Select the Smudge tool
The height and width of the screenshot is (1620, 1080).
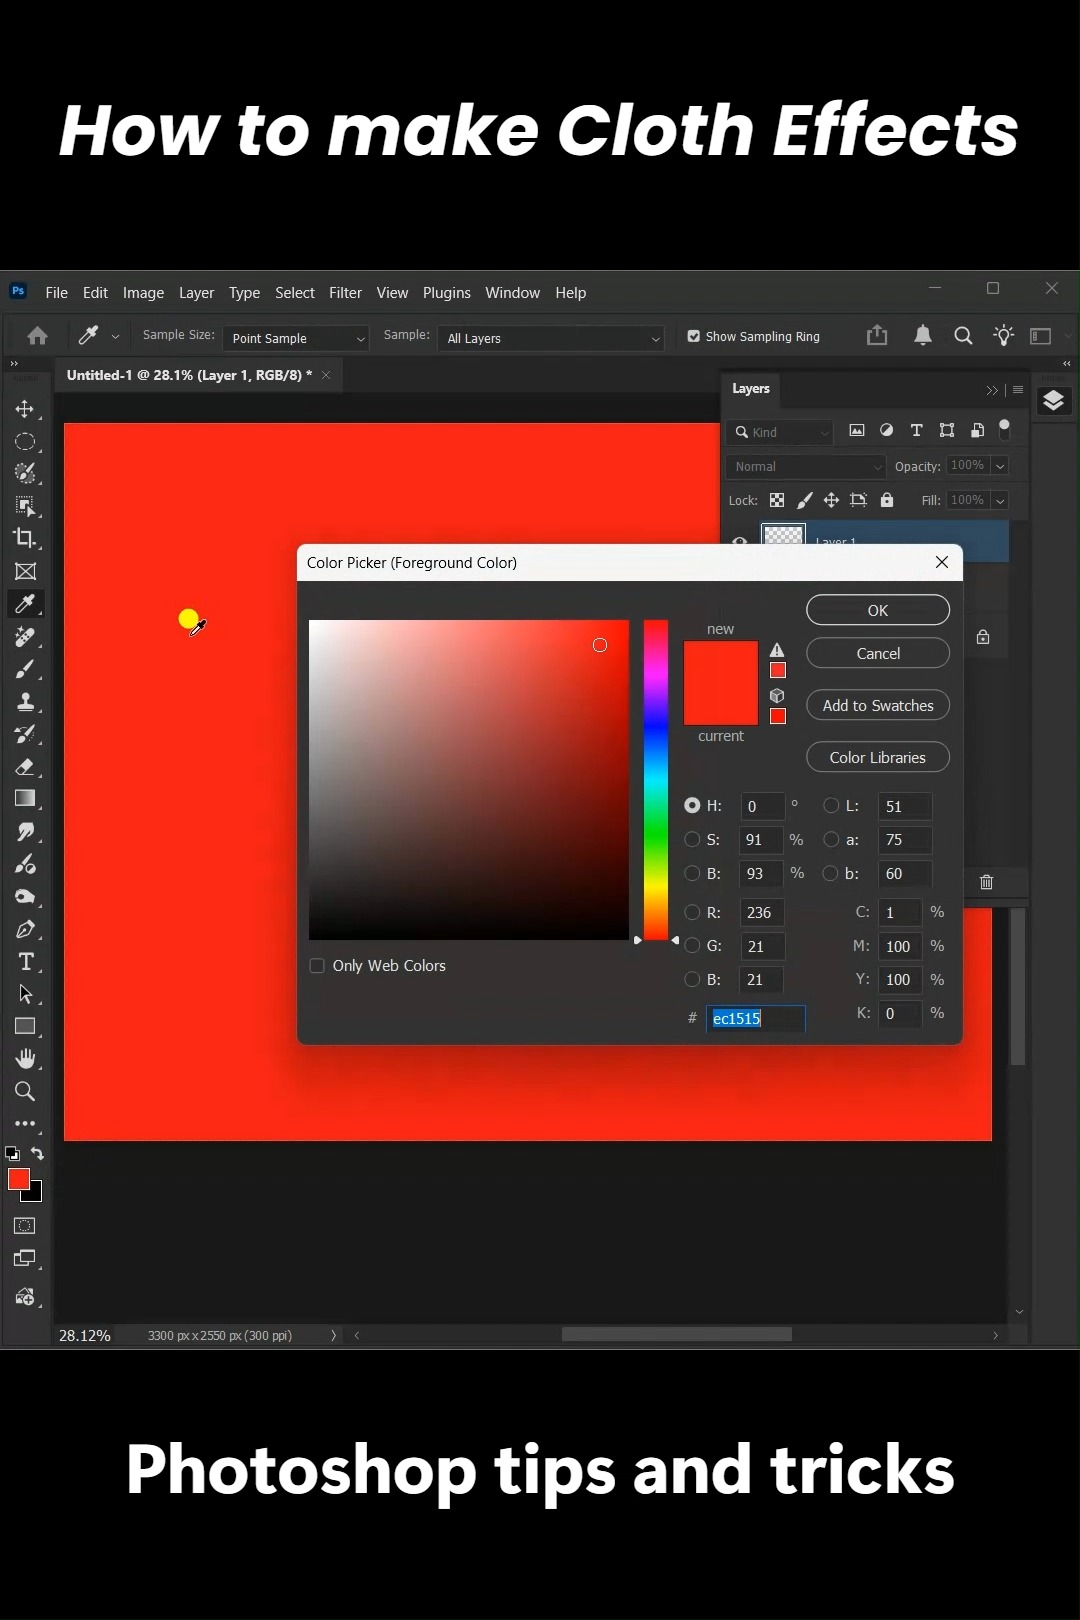tap(25, 831)
